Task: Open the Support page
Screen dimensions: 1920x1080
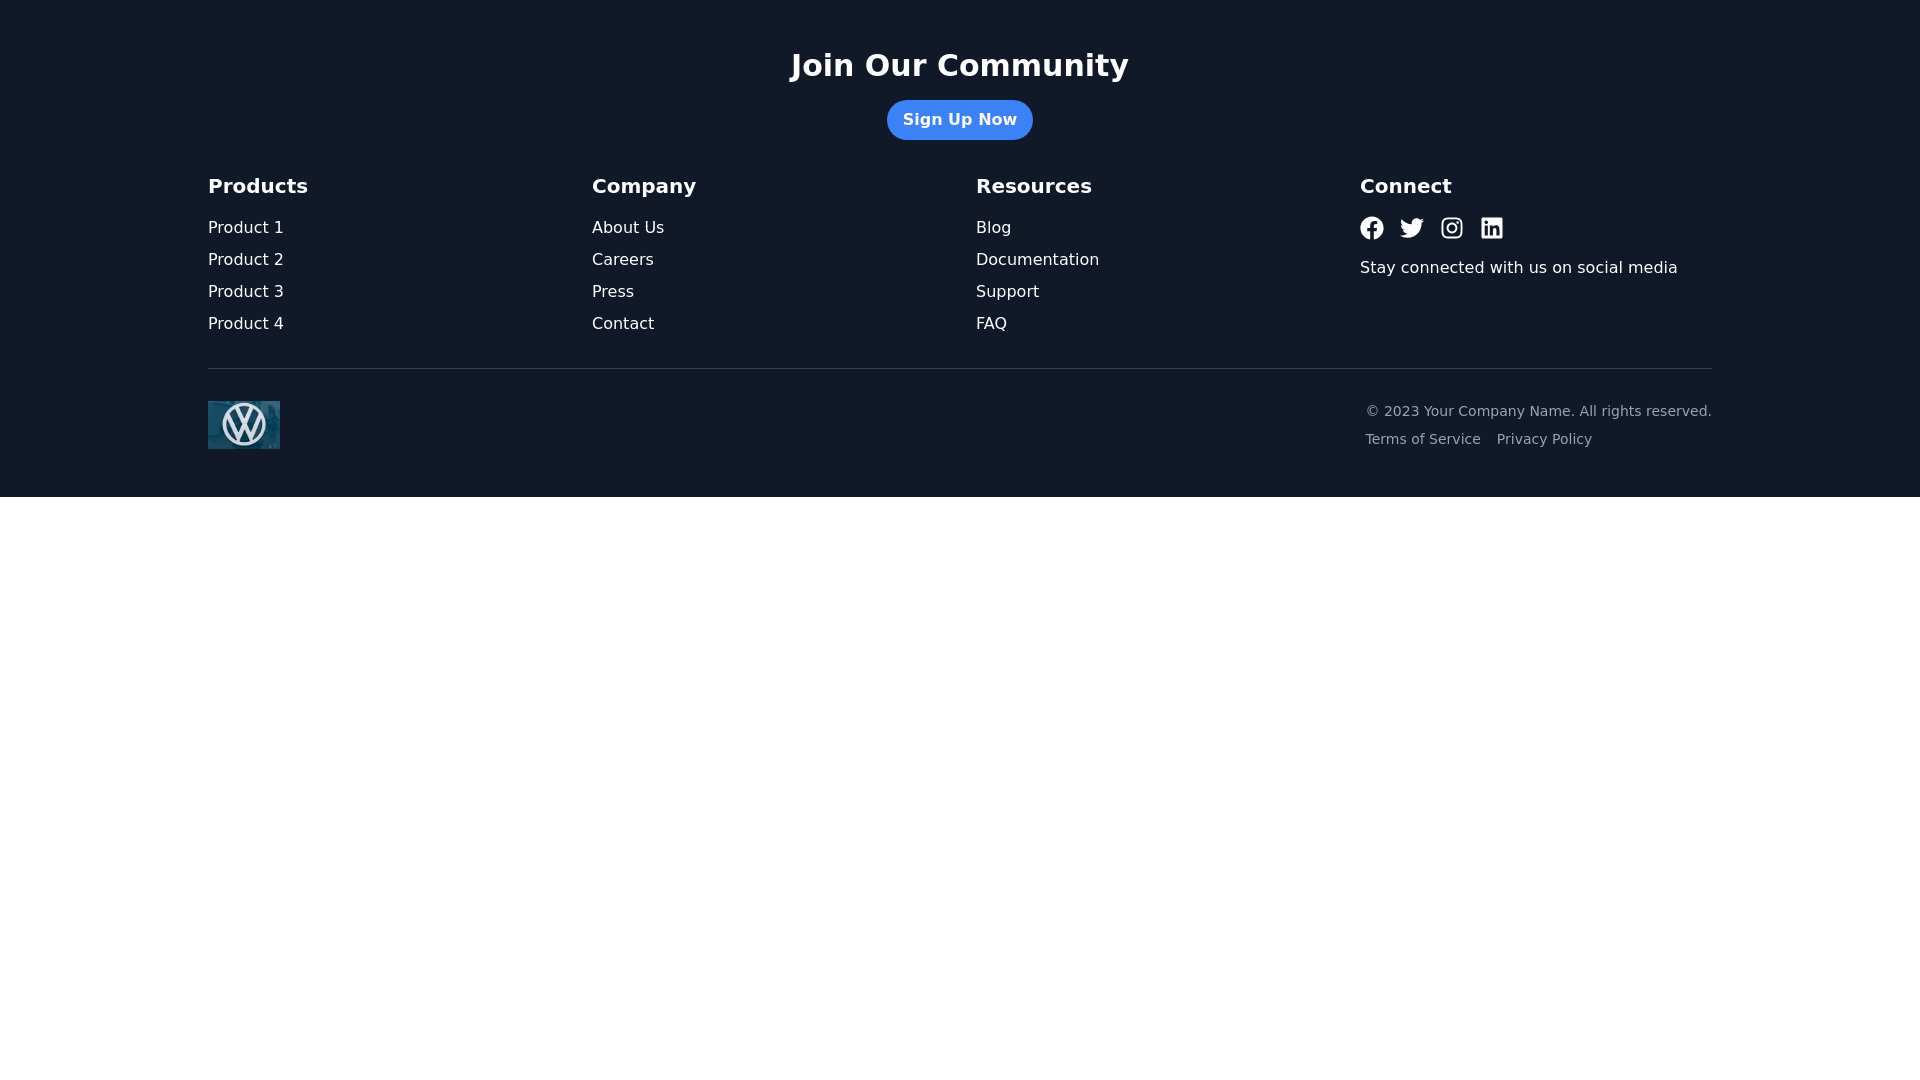Action: click(1007, 291)
